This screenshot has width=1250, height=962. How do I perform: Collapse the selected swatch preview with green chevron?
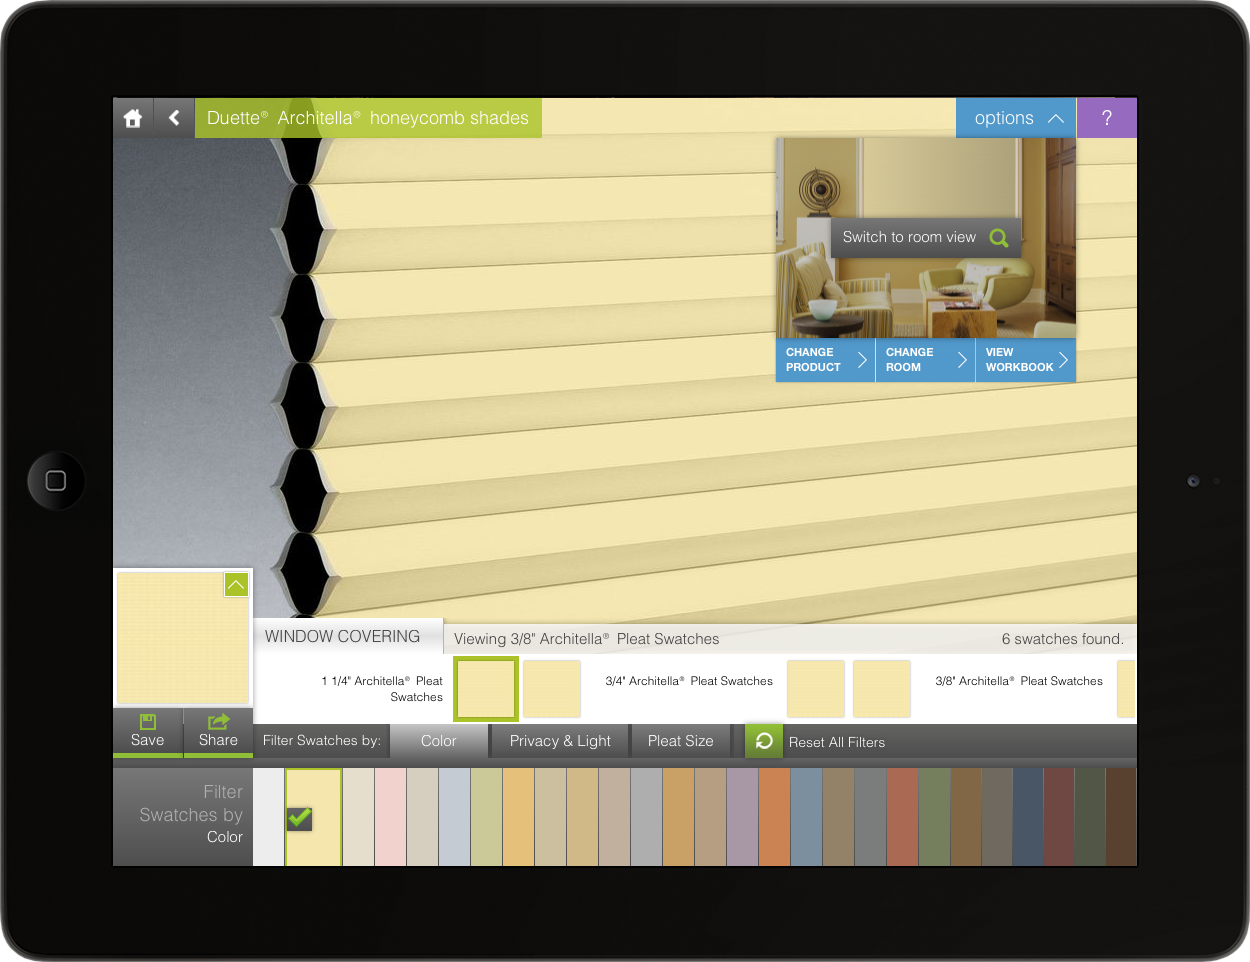[x=236, y=584]
